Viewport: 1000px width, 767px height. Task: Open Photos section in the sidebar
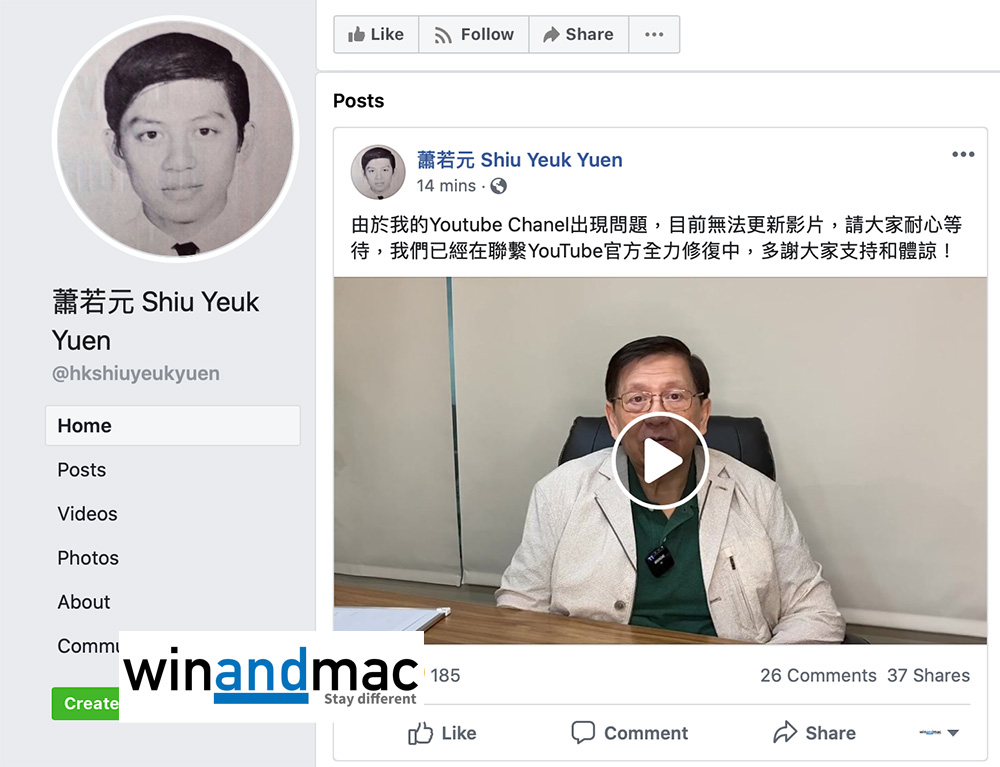click(88, 558)
